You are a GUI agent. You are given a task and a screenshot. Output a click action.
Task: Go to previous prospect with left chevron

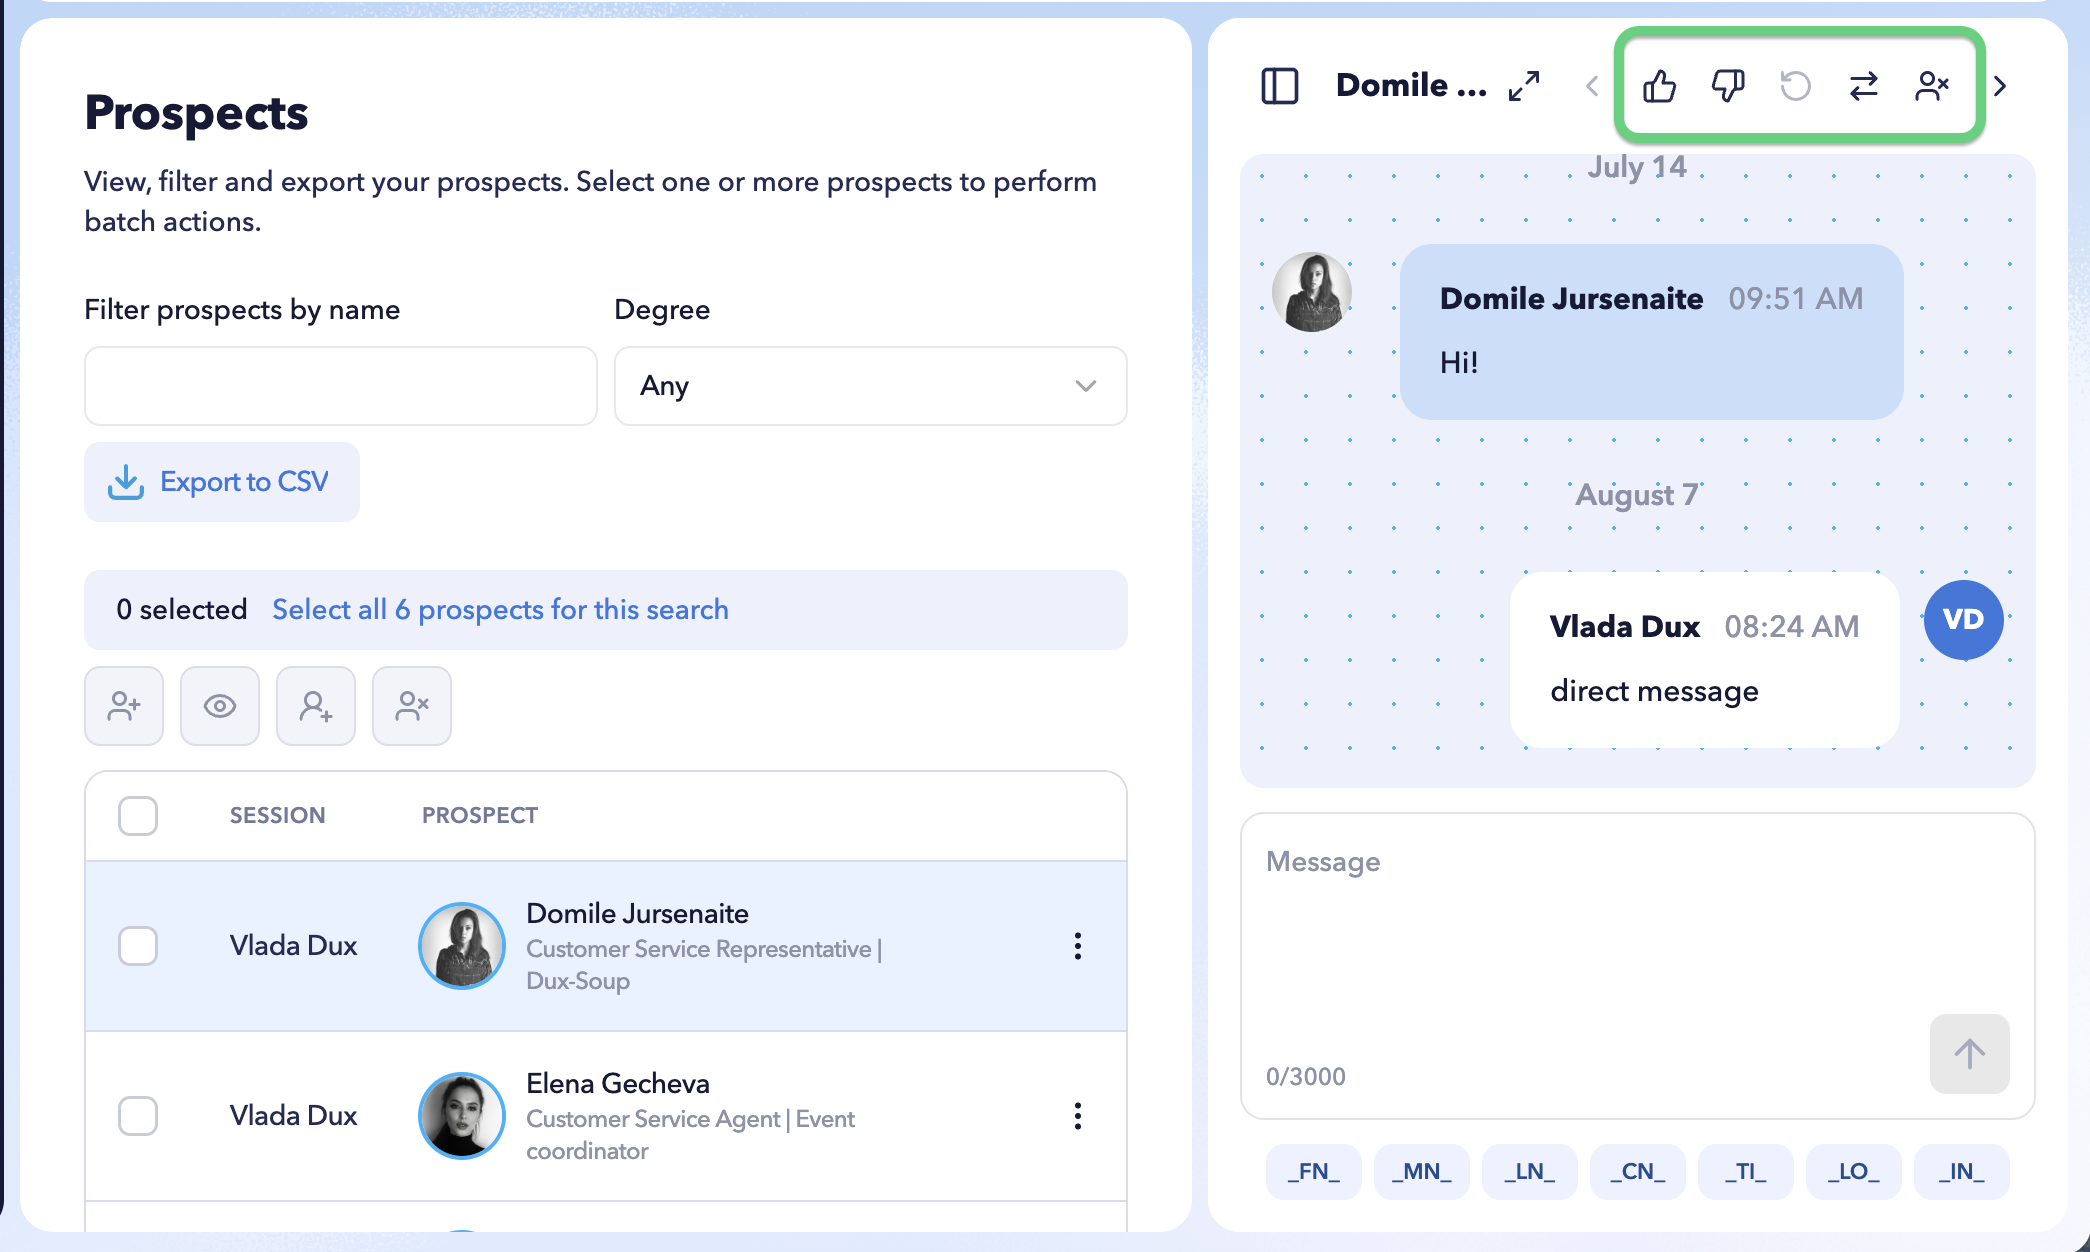(1592, 87)
